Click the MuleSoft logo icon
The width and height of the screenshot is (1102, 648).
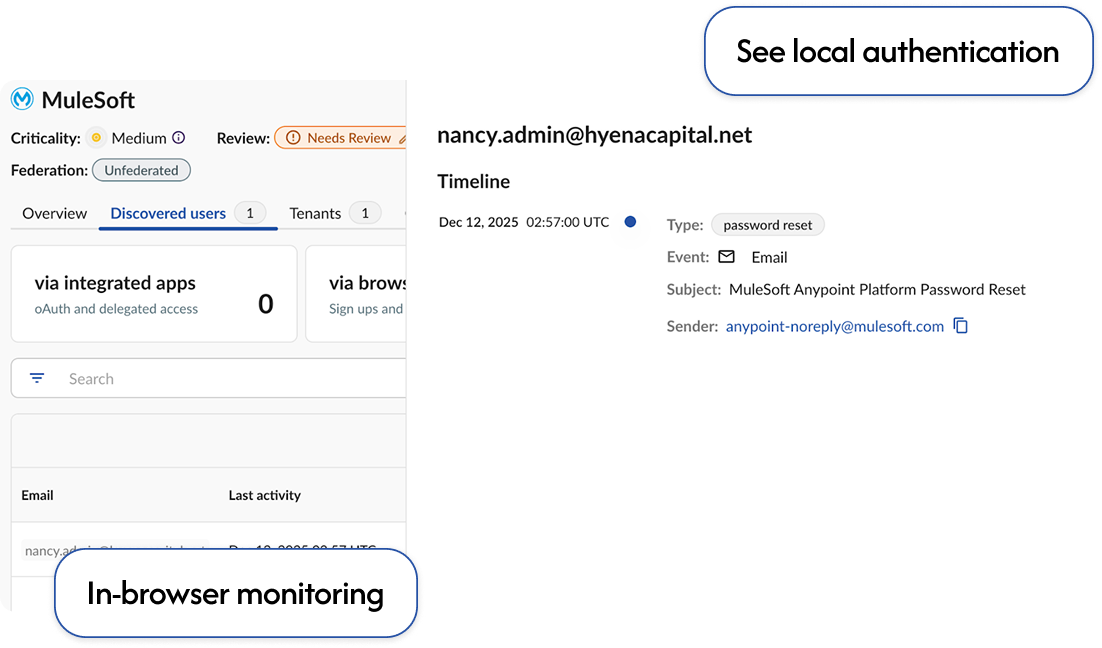(x=22, y=99)
